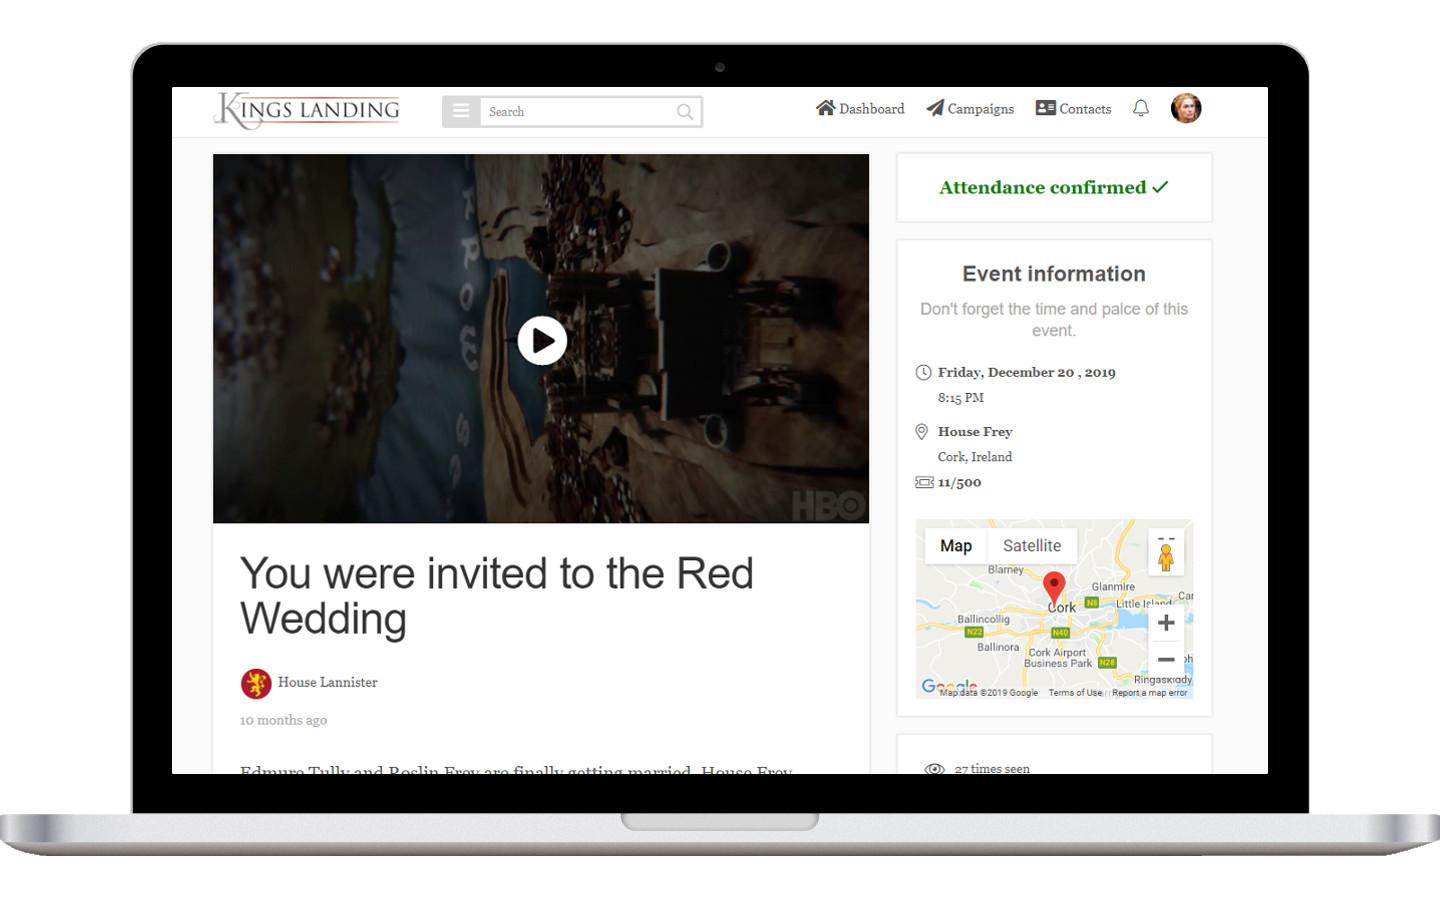Focus the Search input field

click(578, 111)
